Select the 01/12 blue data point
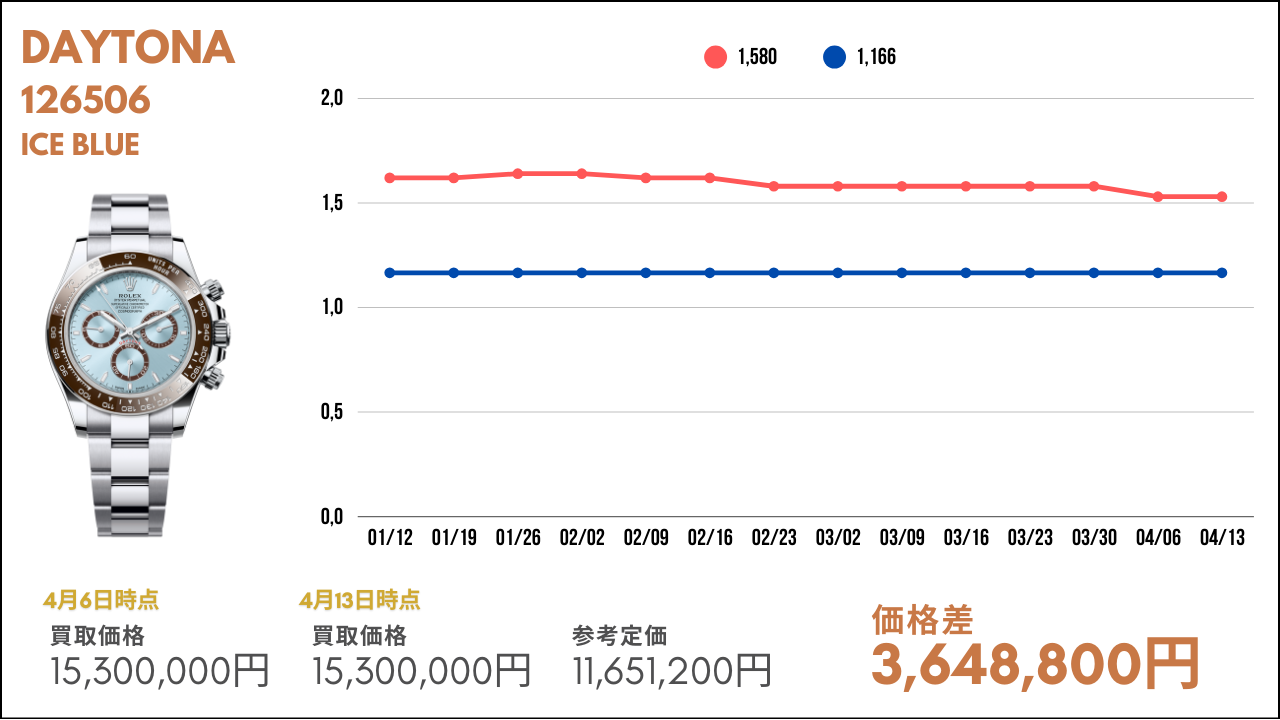Screen dimensions: 1280x720 tap(390, 273)
